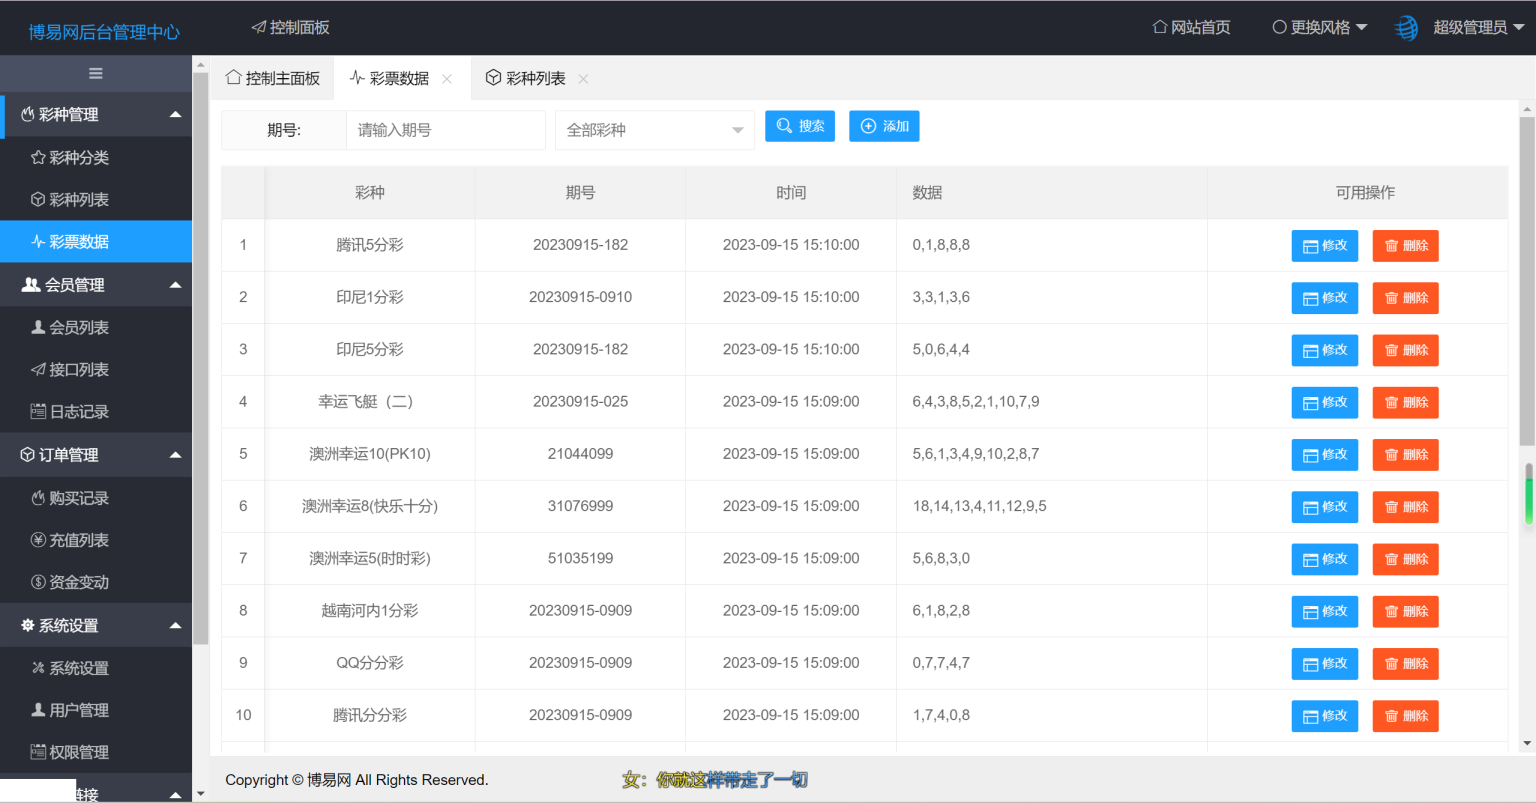Go to 充值列表 in the sidebar
The width and height of the screenshot is (1536, 803).
point(79,540)
